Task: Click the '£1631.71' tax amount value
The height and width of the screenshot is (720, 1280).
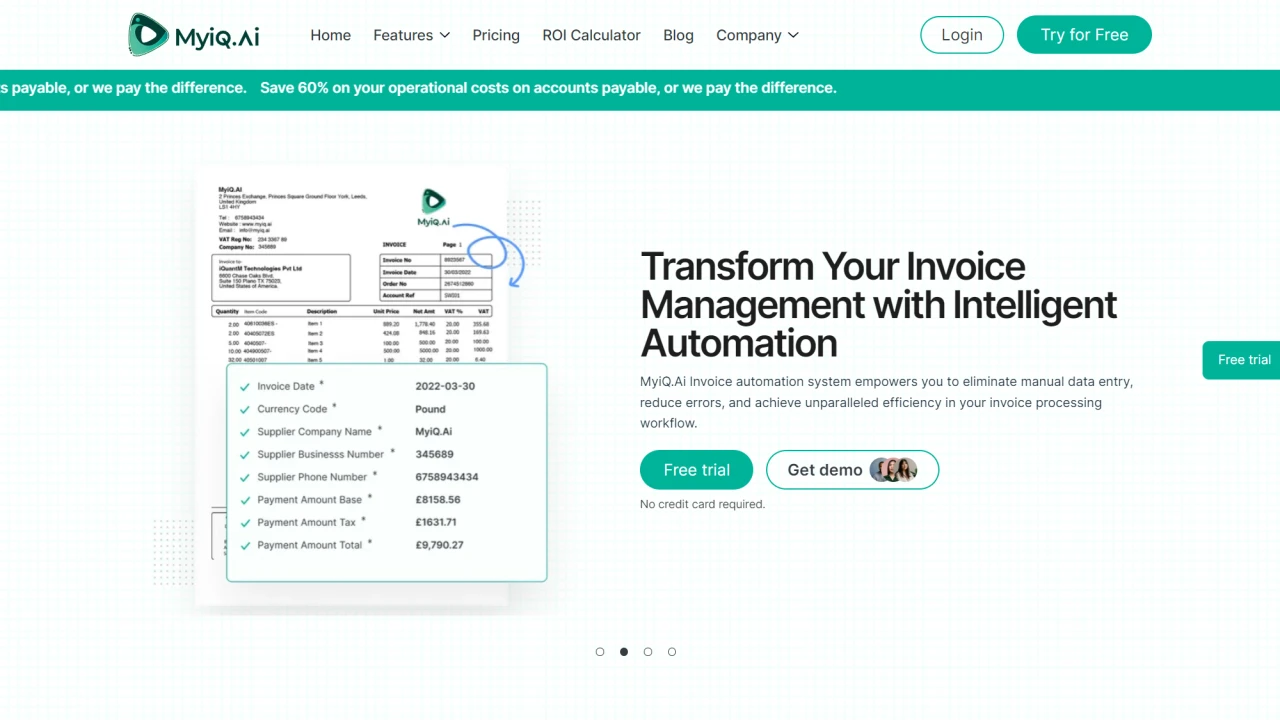Action: pos(436,522)
